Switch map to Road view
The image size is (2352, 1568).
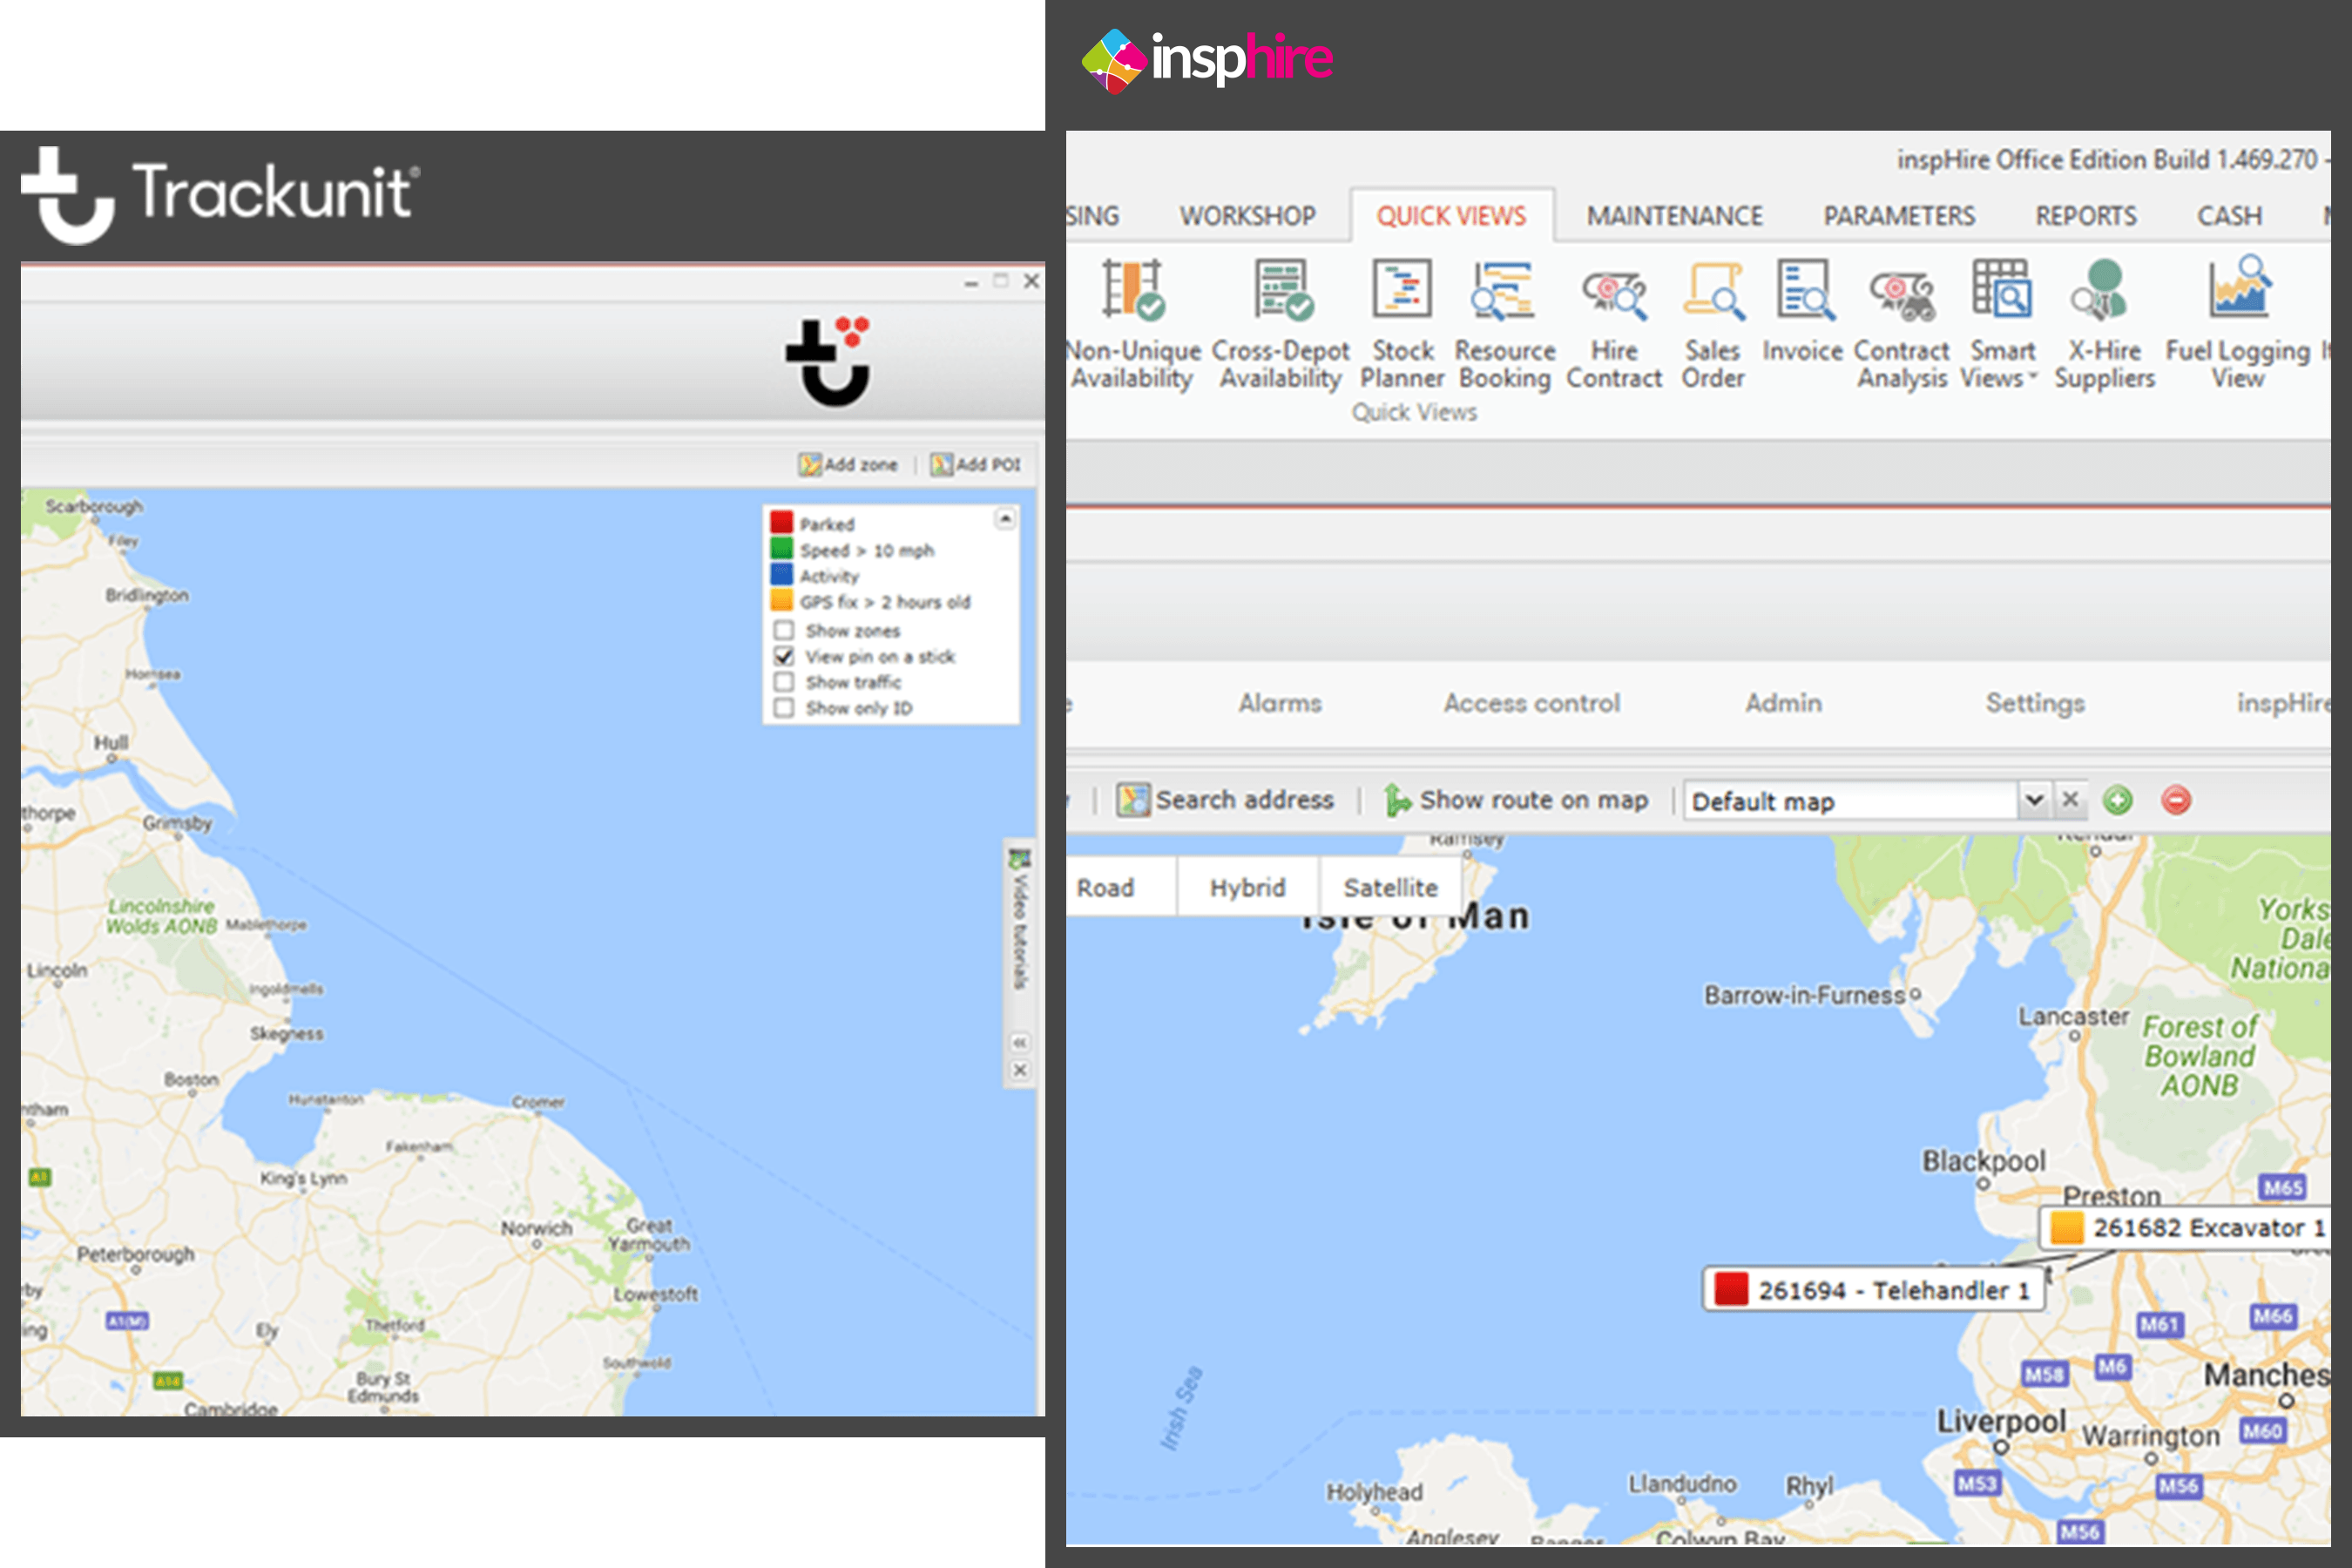1121,887
